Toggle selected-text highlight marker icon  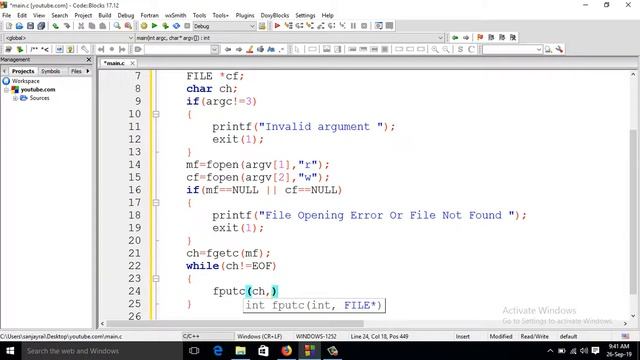tap(249, 49)
